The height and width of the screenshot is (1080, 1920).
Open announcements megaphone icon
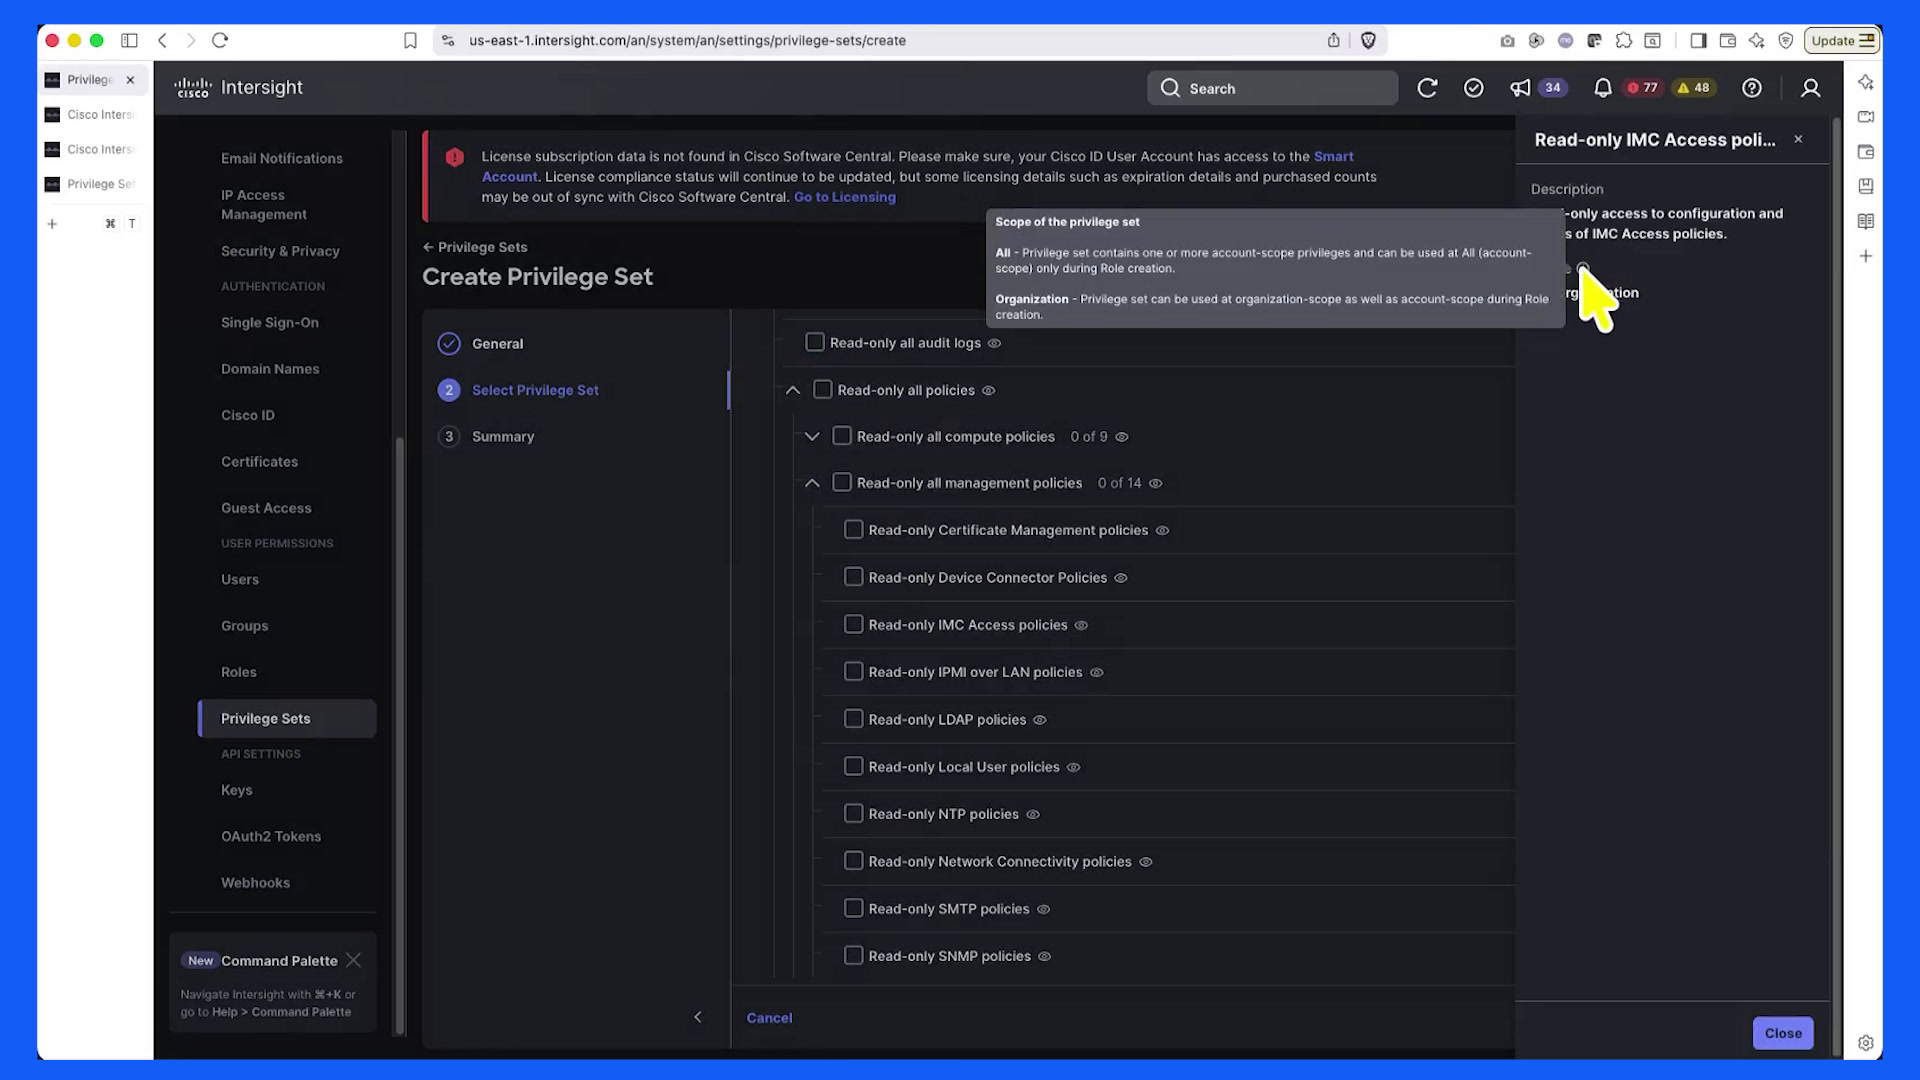tap(1520, 88)
